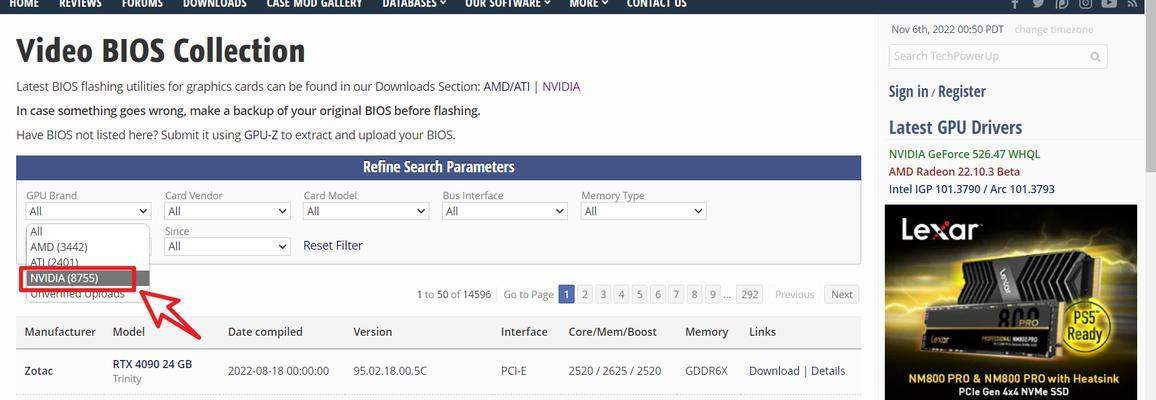Open the Instagram icon

coord(1085,4)
